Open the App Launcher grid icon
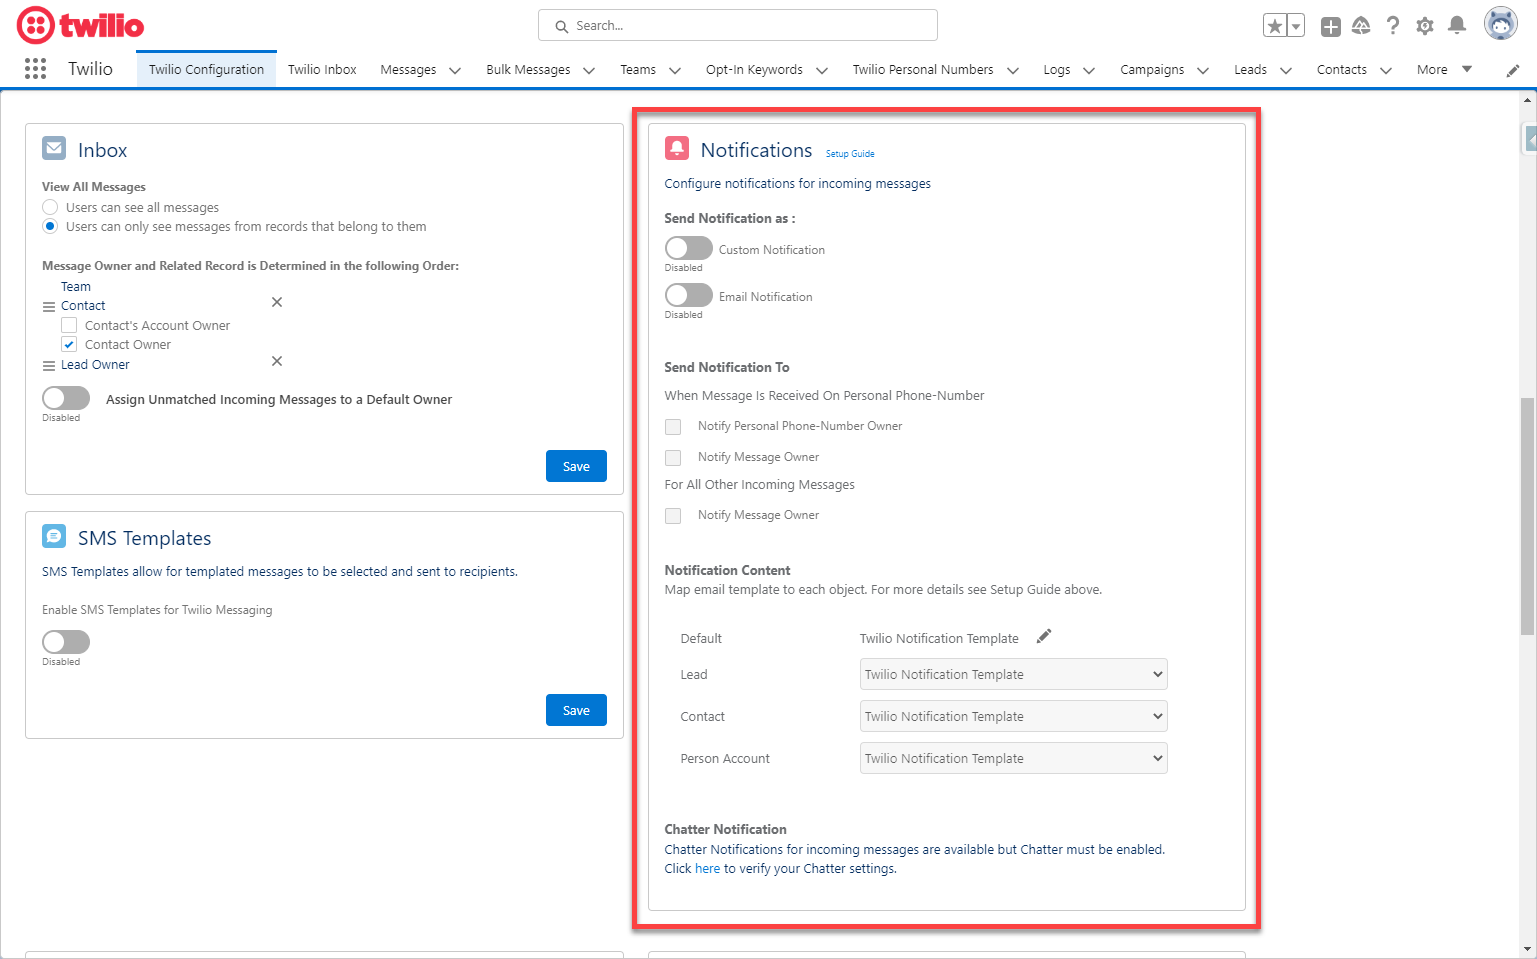This screenshot has width=1537, height=959. click(35, 68)
